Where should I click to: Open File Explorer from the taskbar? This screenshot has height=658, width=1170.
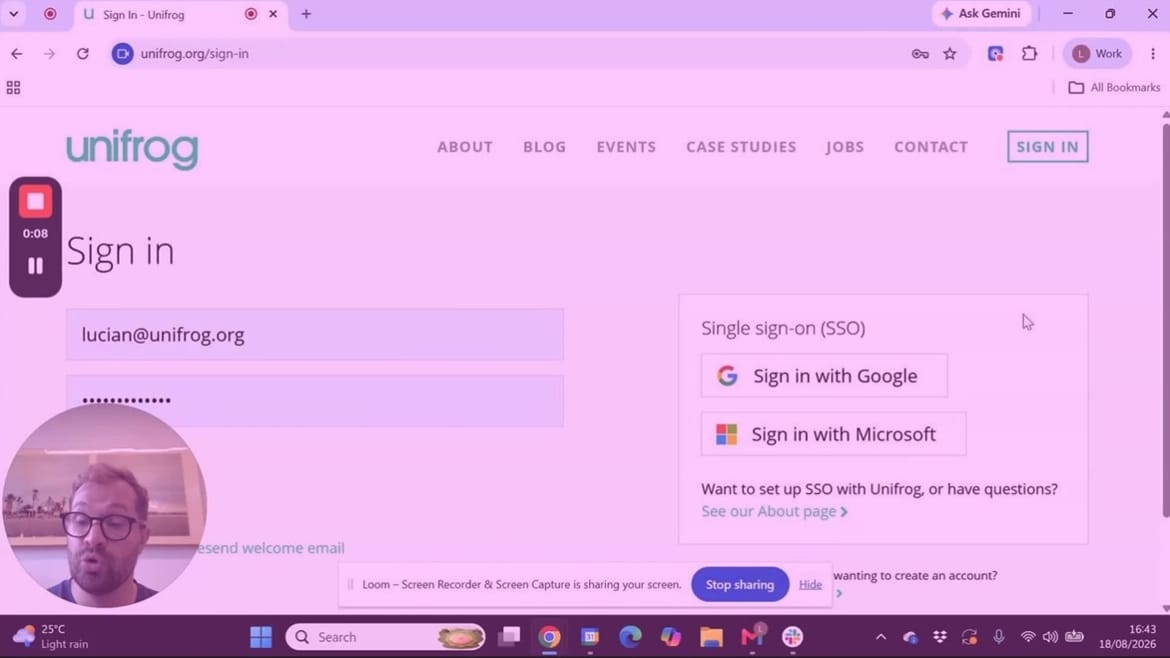click(711, 637)
